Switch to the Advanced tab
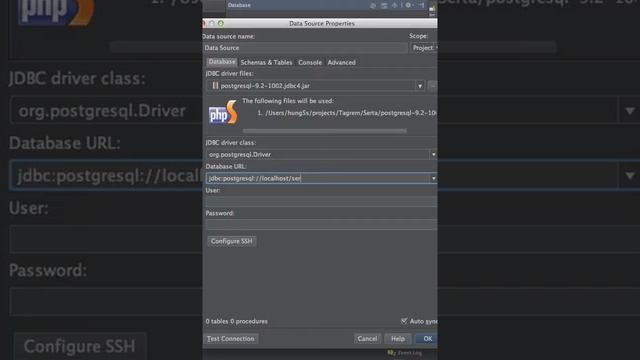This screenshot has width=640, height=360. (341, 62)
